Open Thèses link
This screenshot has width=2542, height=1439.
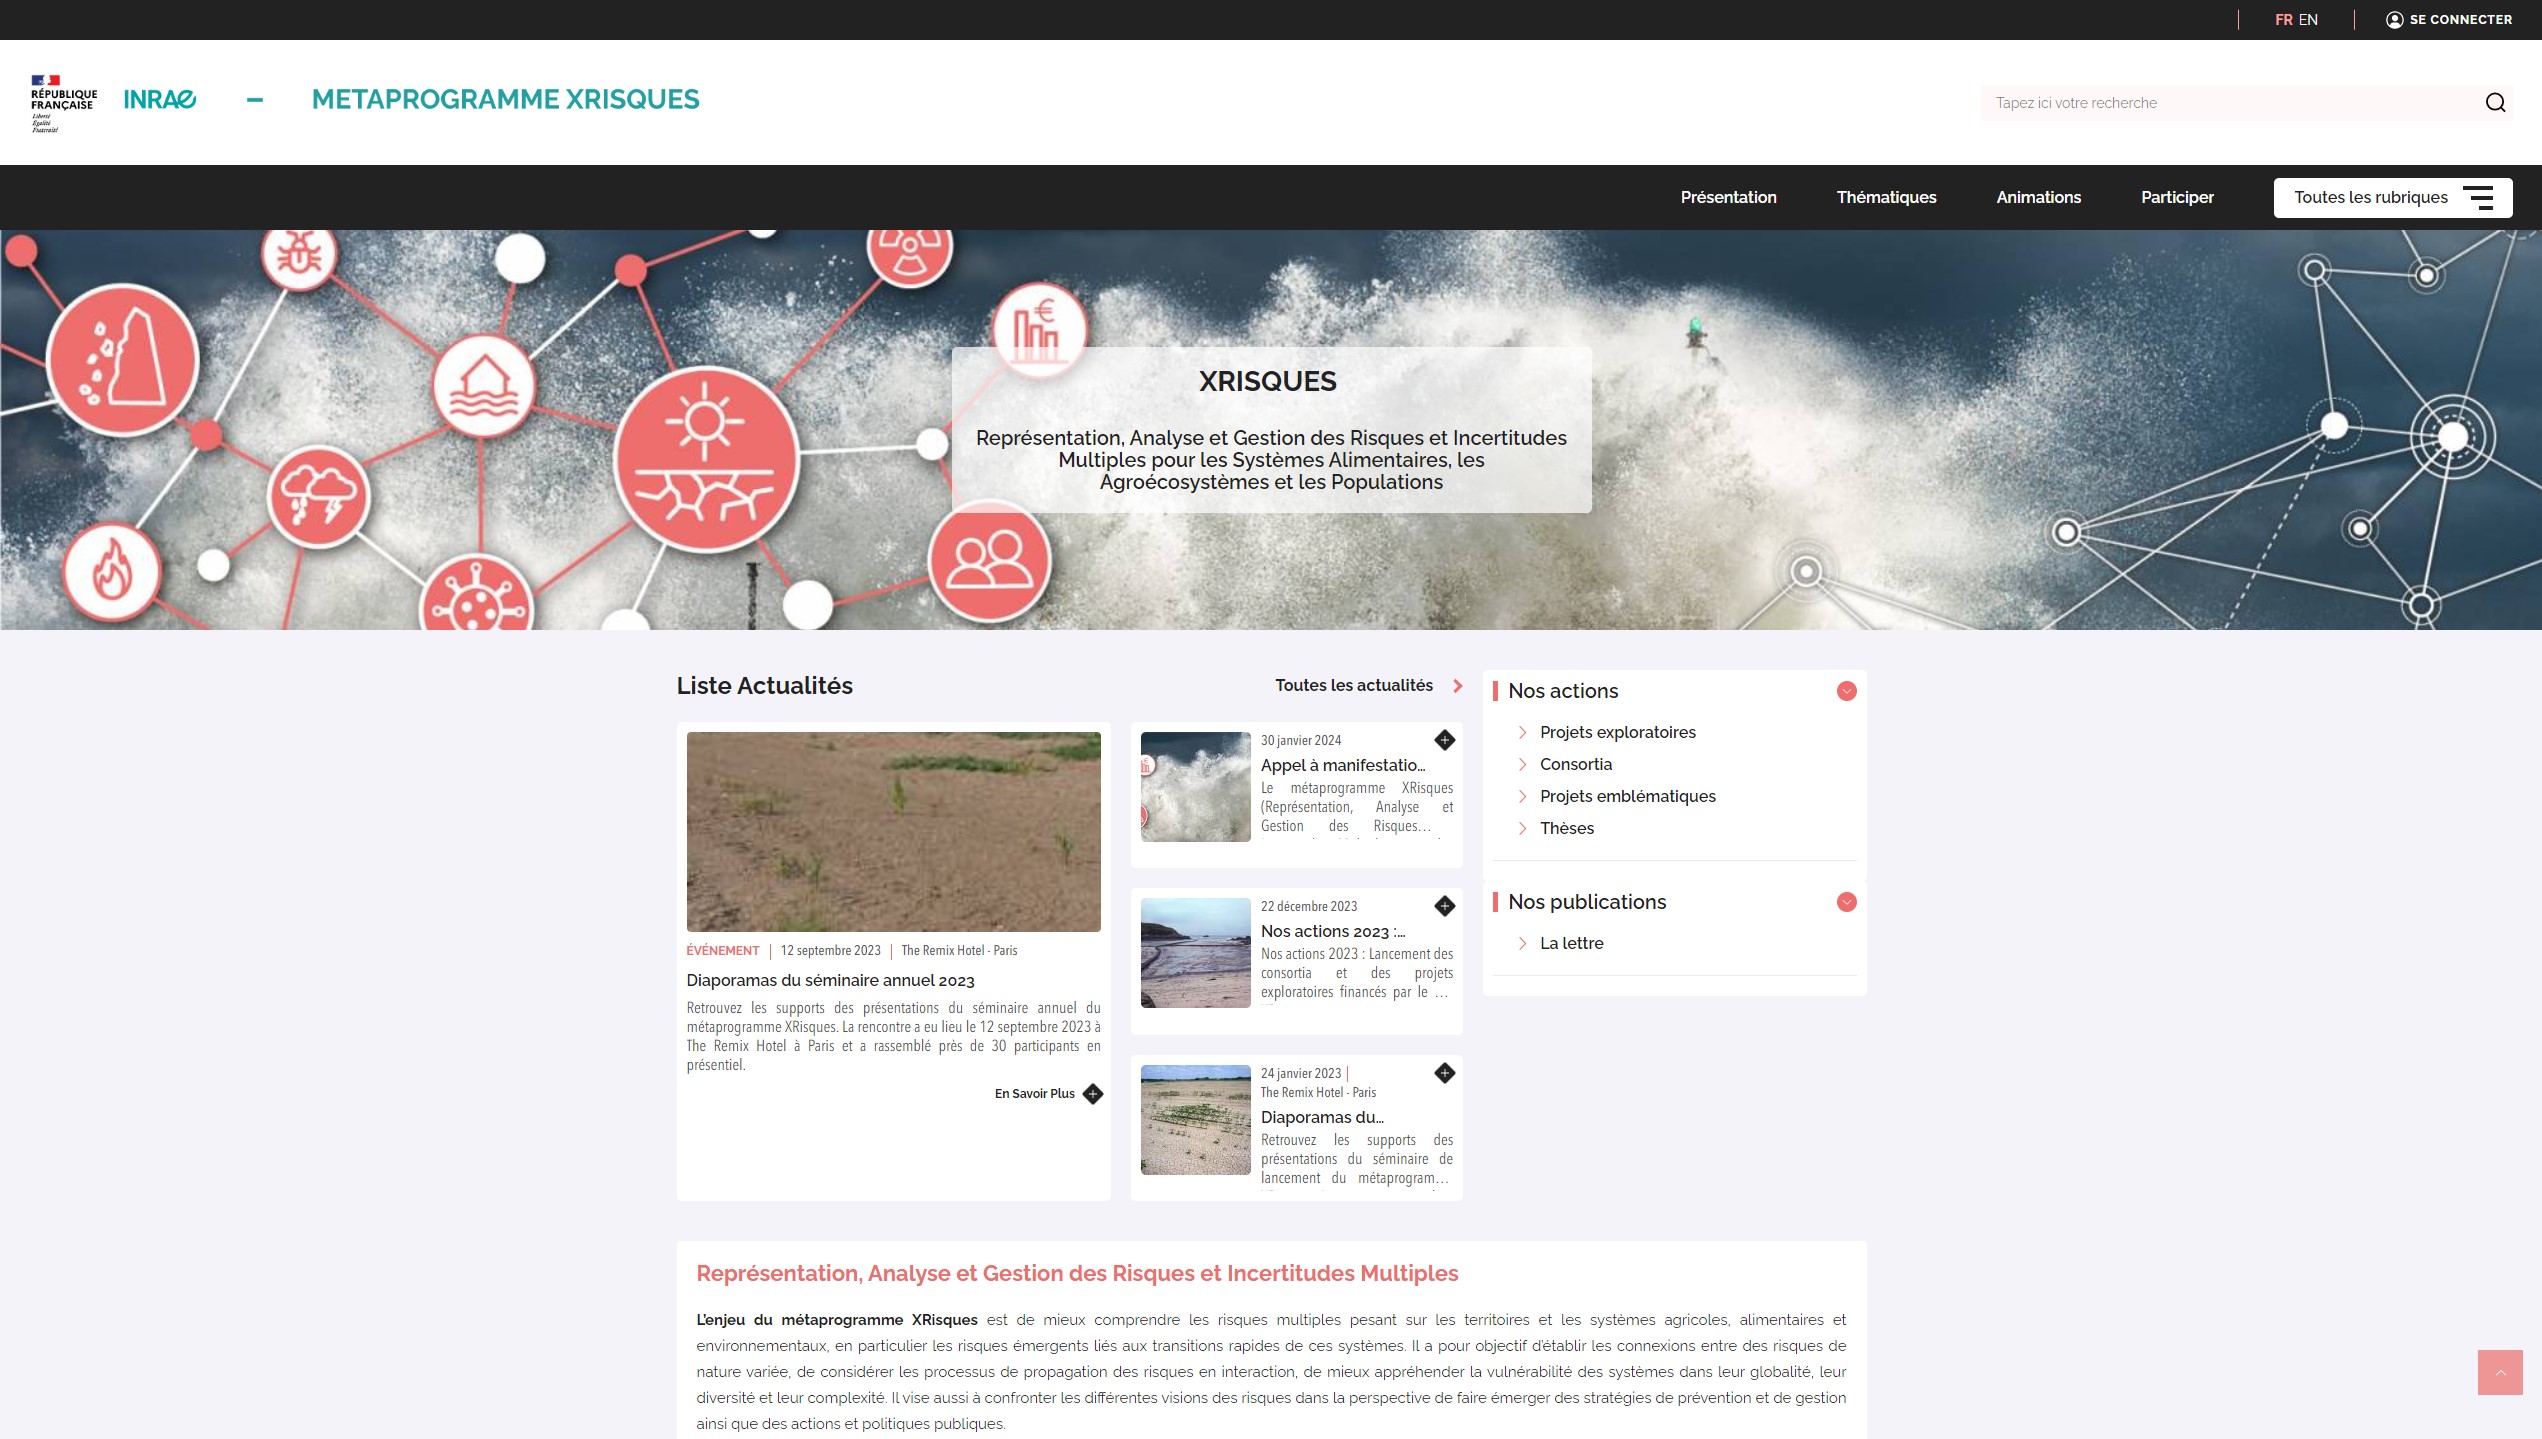[x=1566, y=828]
